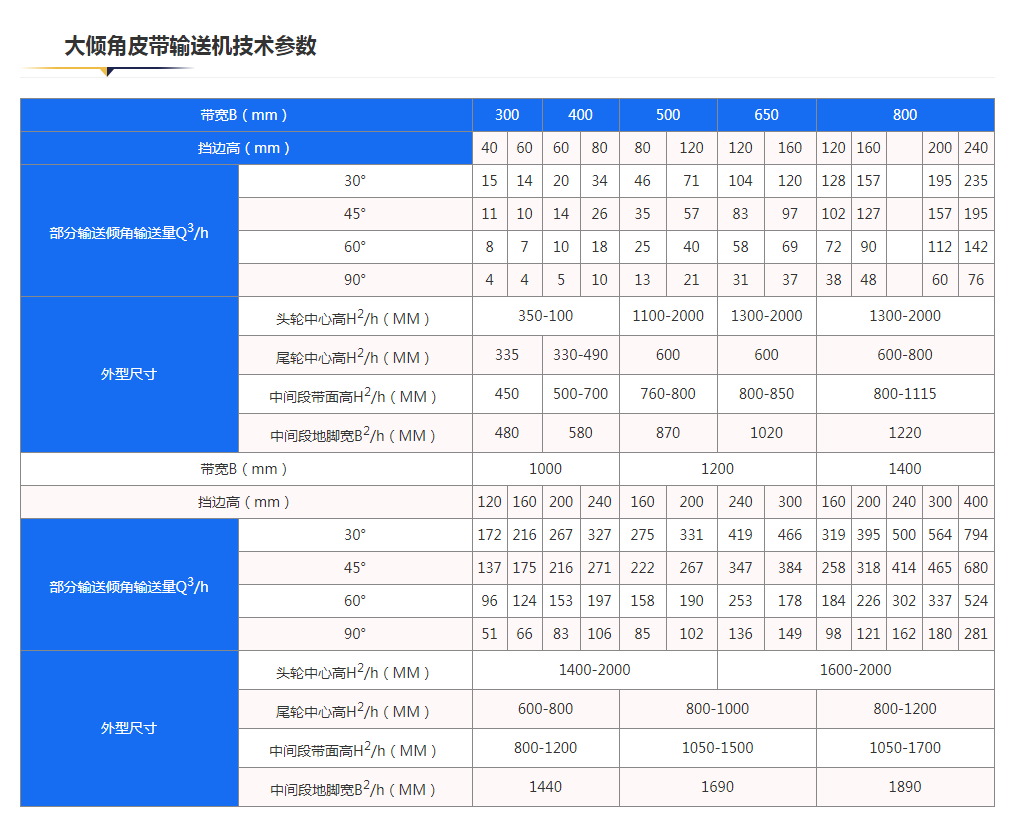Click band width header cell 800

pos(905,115)
